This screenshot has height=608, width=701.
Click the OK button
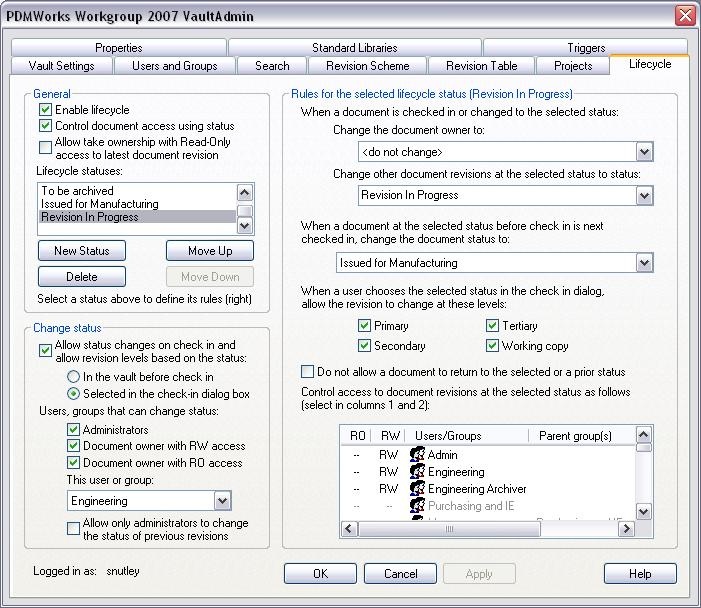[320, 574]
